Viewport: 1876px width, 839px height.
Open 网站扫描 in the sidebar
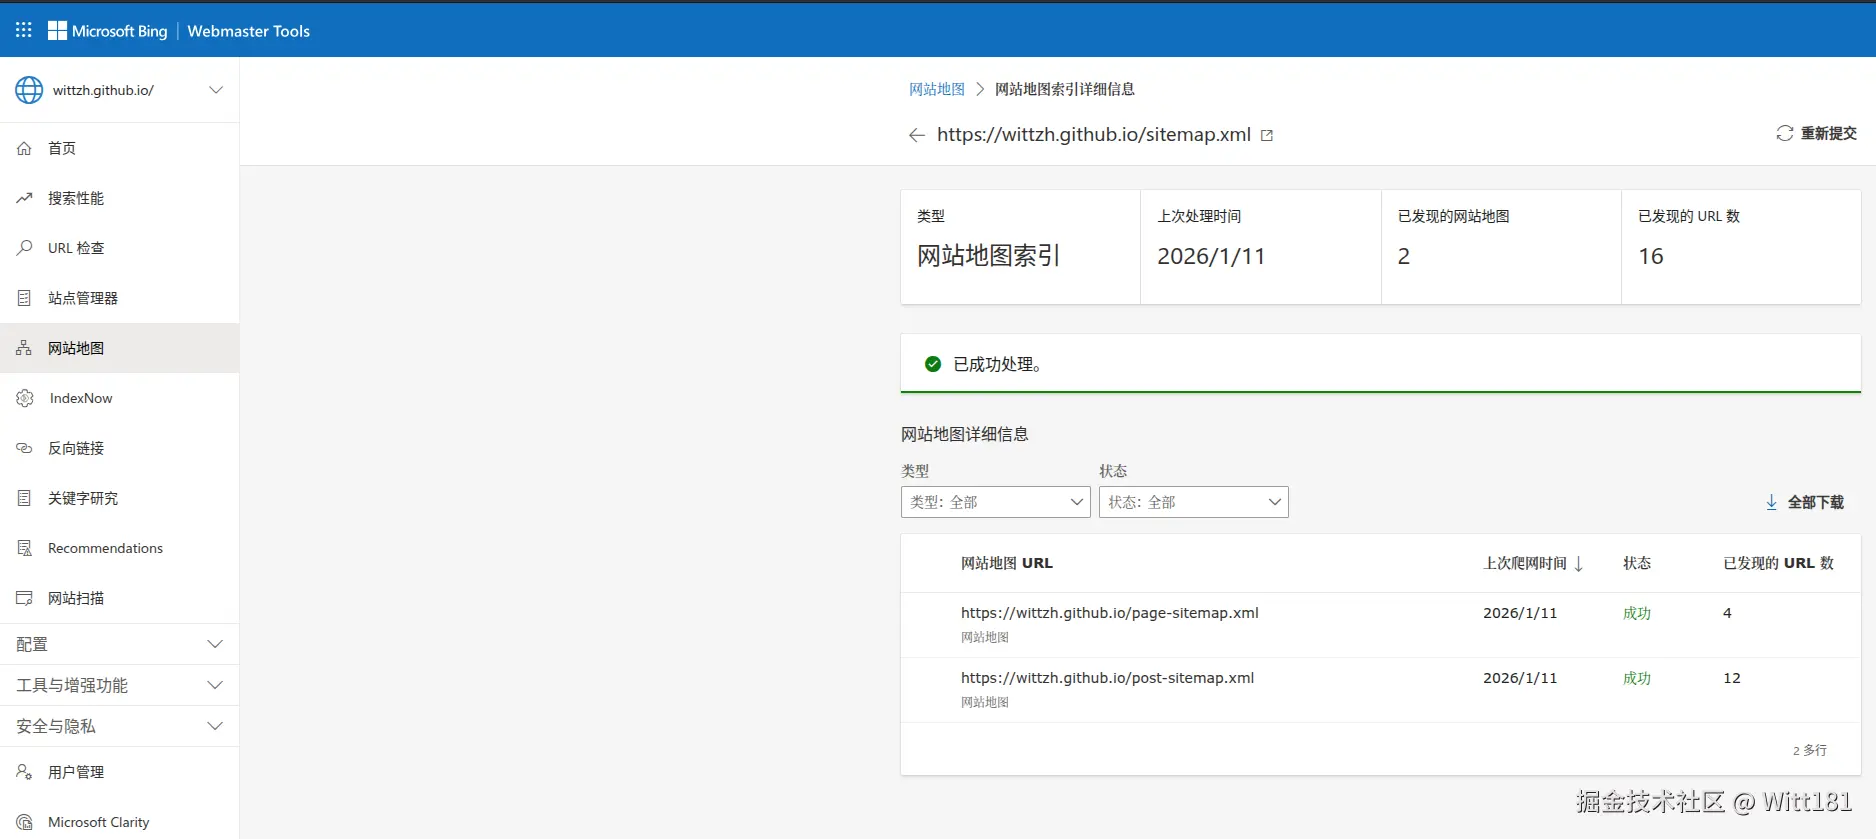point(120,598)
